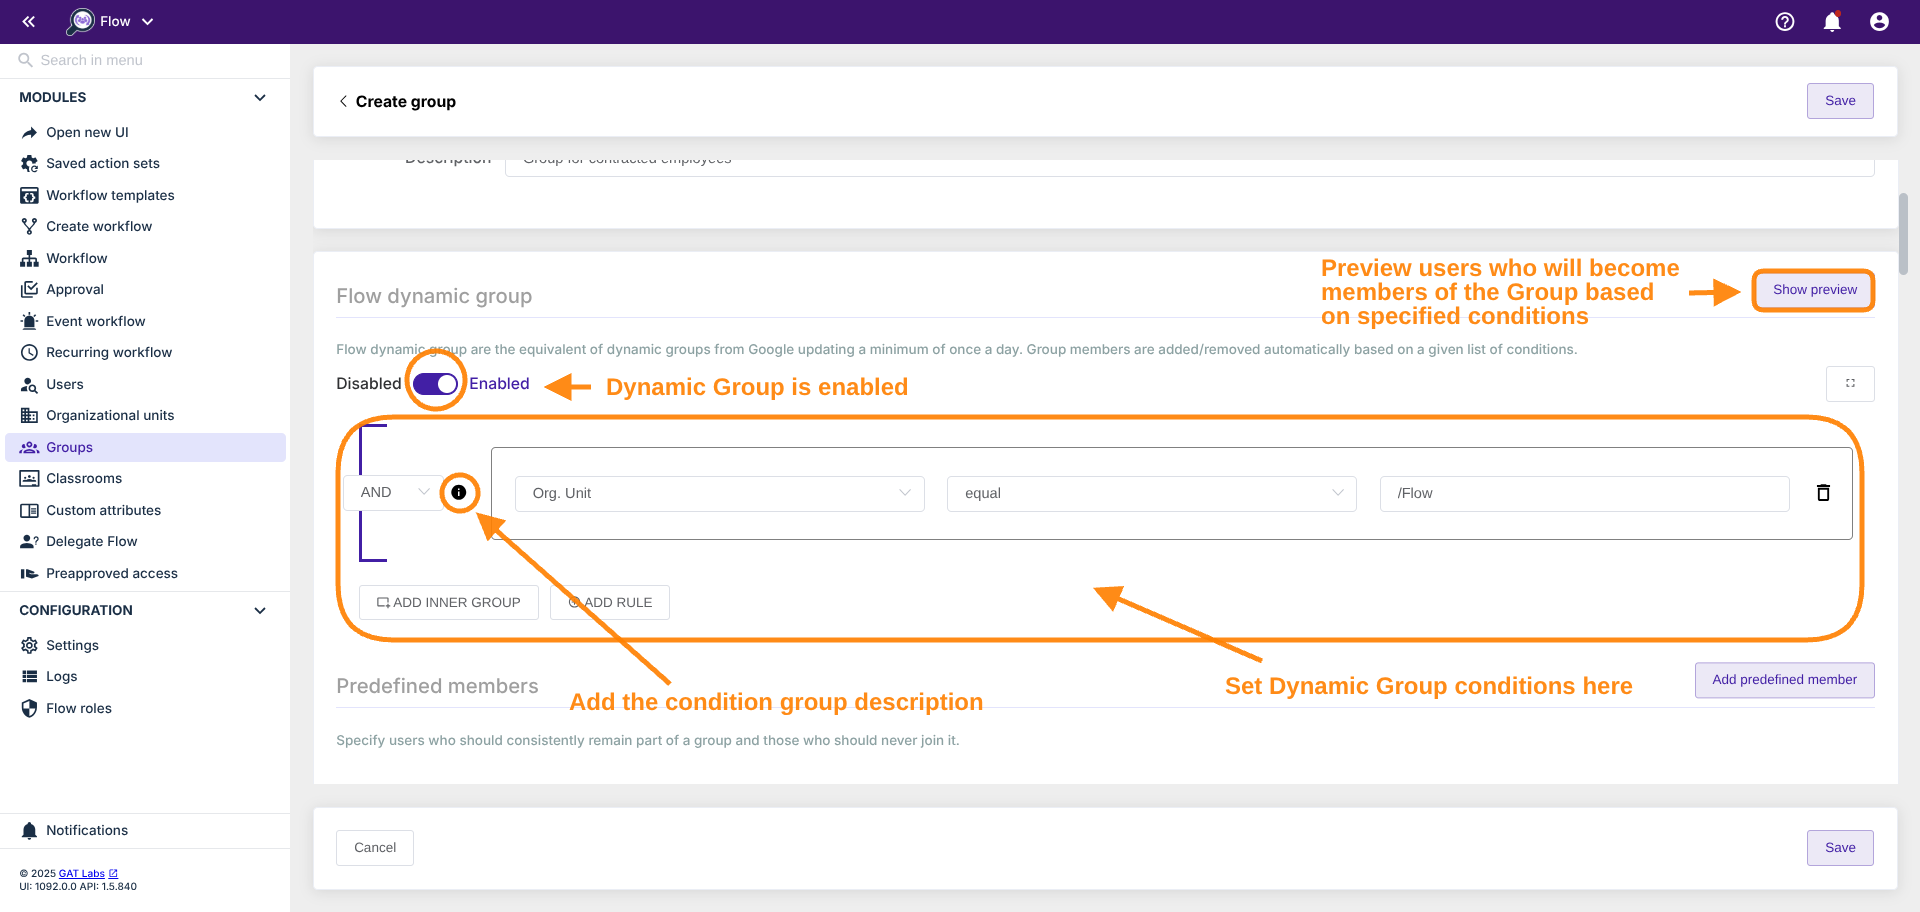
Task: Delete the Org. Unit rule with trash icon
Action: [x=1823, y=492]
